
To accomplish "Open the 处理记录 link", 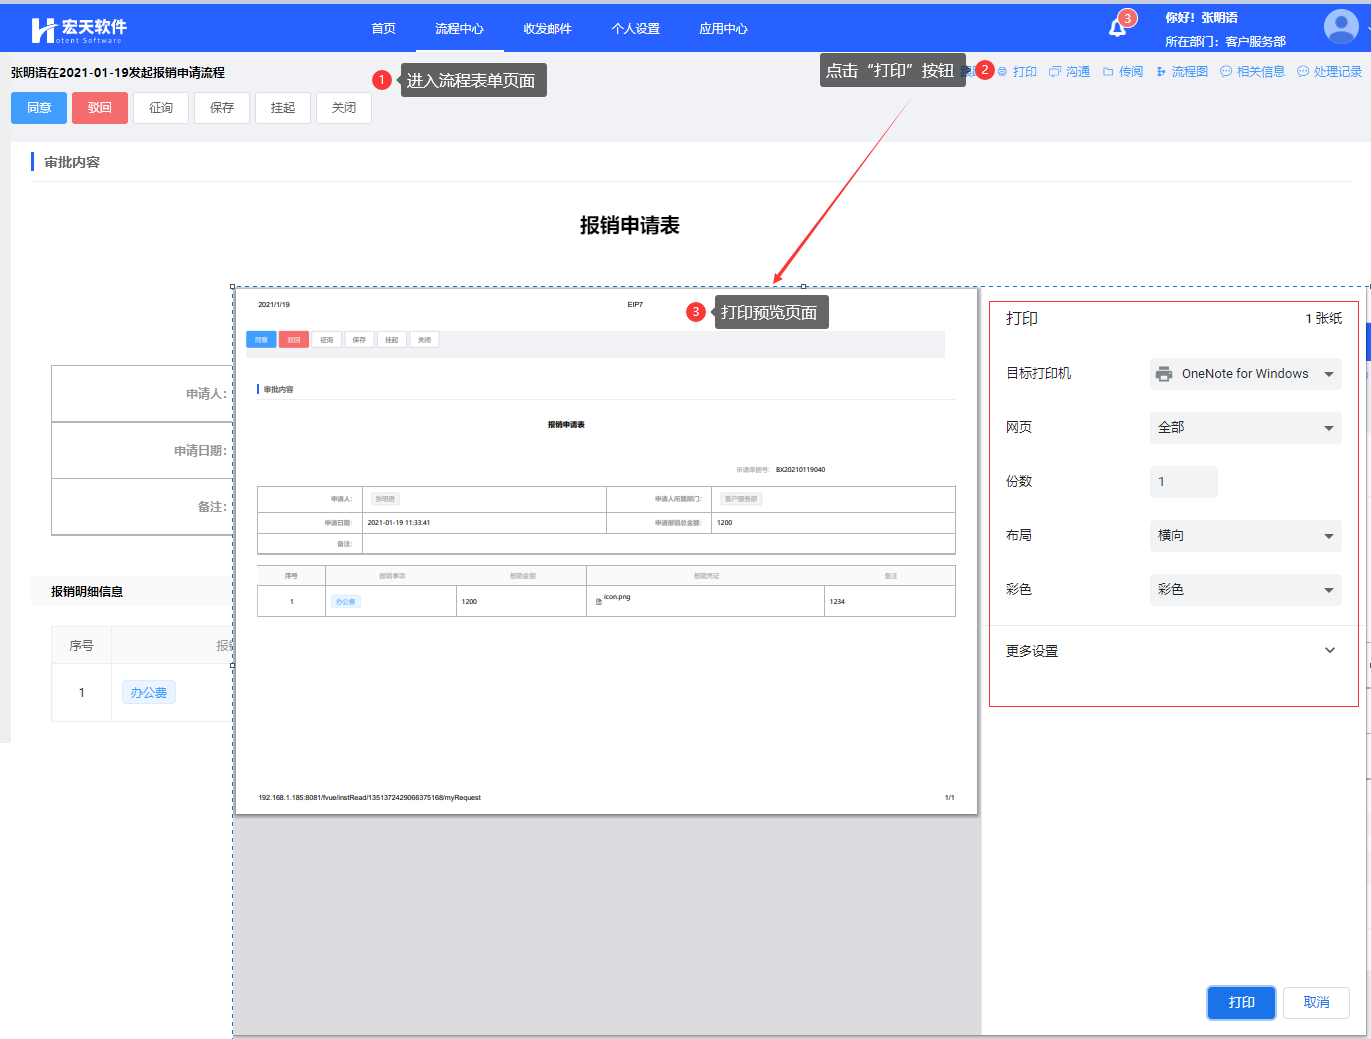I will pyautogui.click(x=1329, y=72).
